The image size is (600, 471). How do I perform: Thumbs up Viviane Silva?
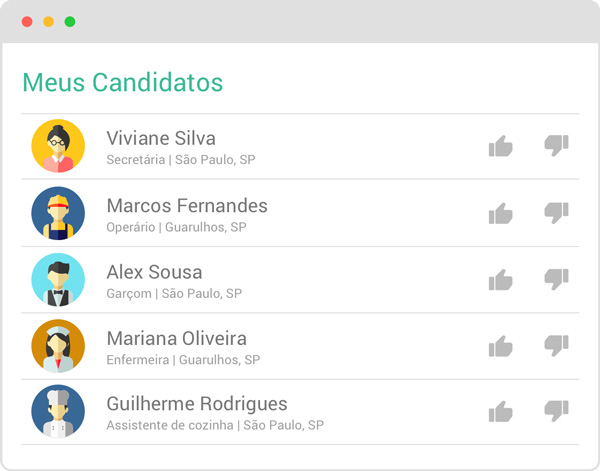click(x=500, y=147)
